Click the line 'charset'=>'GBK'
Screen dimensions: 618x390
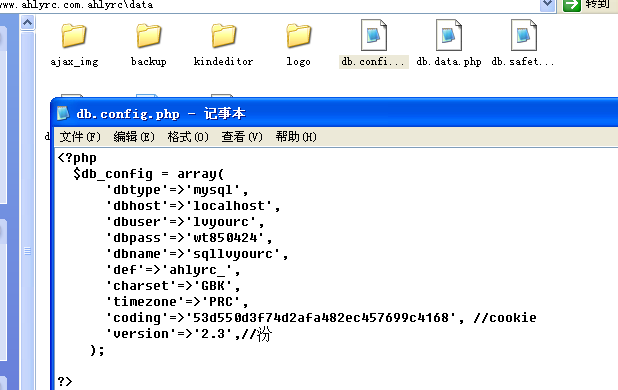click(x=173, y=286)
